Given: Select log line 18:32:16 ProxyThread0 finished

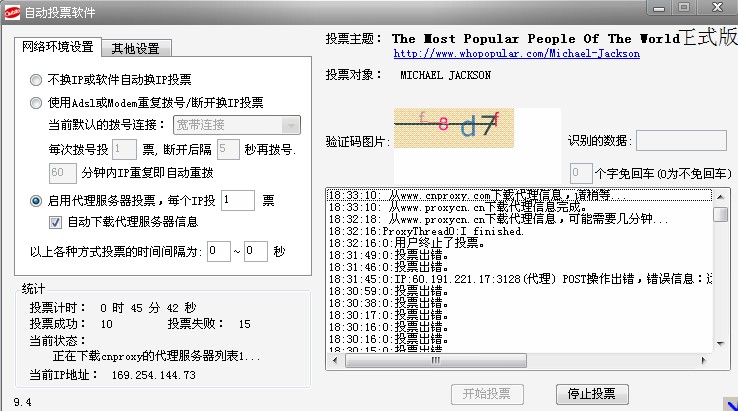Looking at the screenshot, I should coord(519,231).
